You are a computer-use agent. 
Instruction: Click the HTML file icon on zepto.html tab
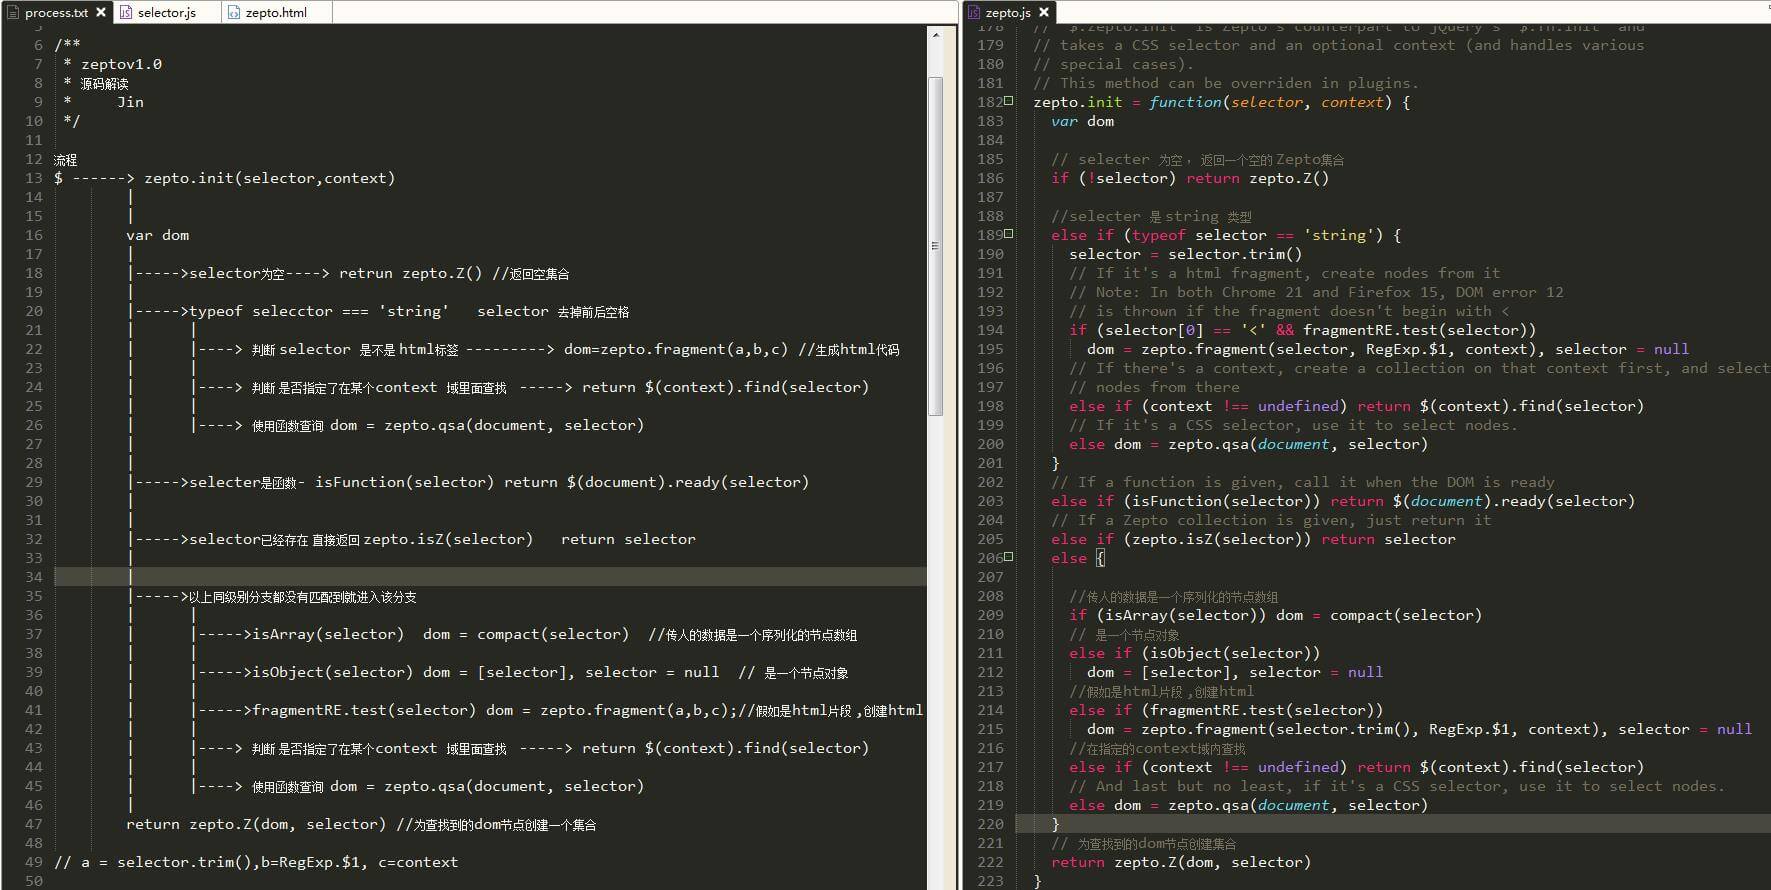coord(234,13)
